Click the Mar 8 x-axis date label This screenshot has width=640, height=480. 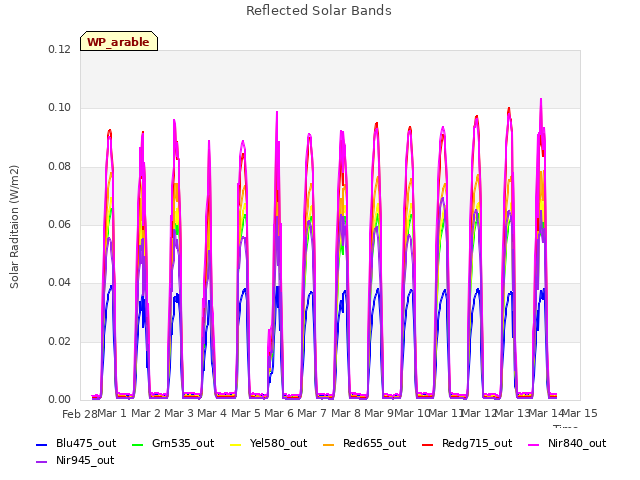pos(346,413)
